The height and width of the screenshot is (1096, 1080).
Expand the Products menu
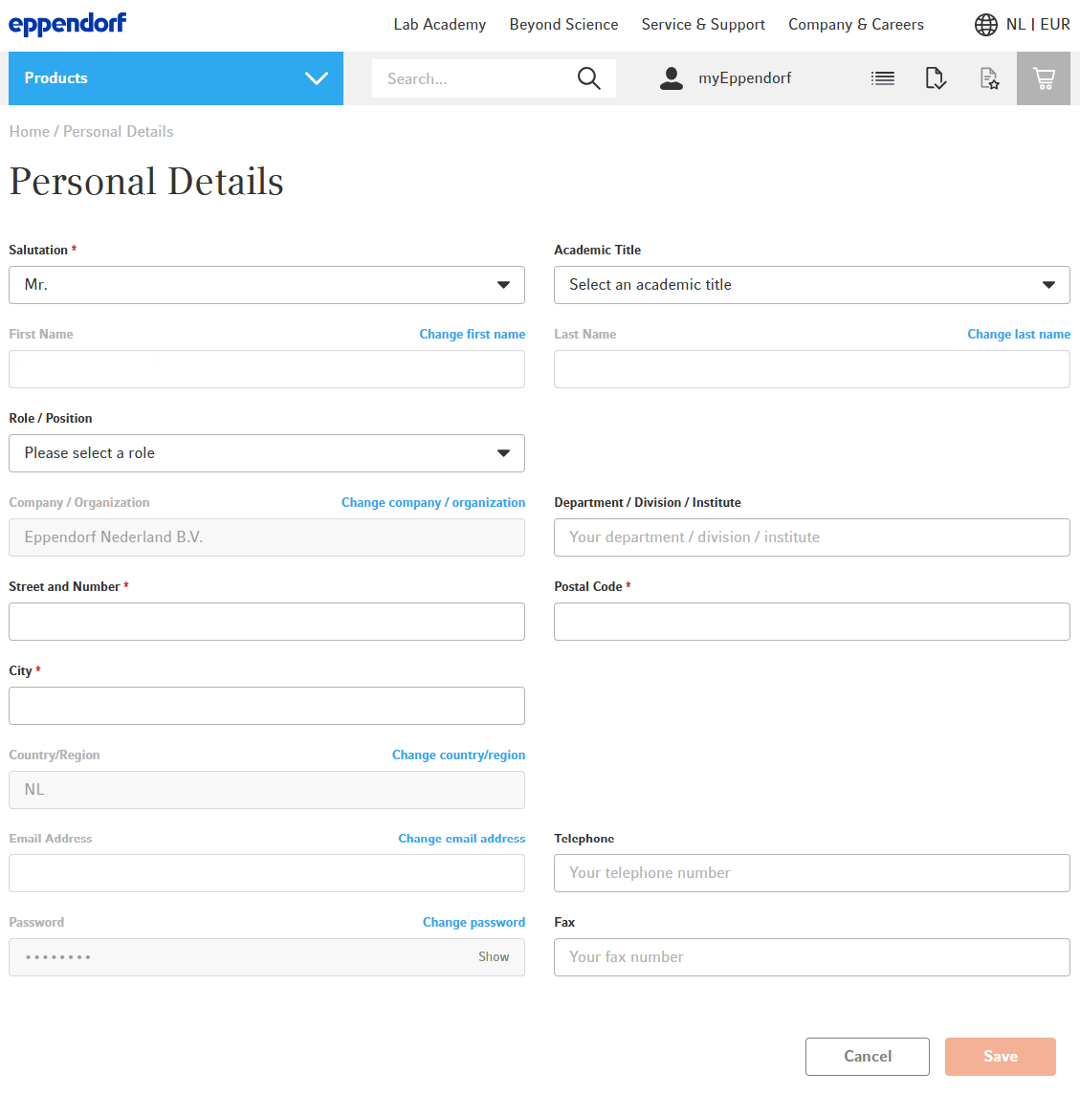176,78
